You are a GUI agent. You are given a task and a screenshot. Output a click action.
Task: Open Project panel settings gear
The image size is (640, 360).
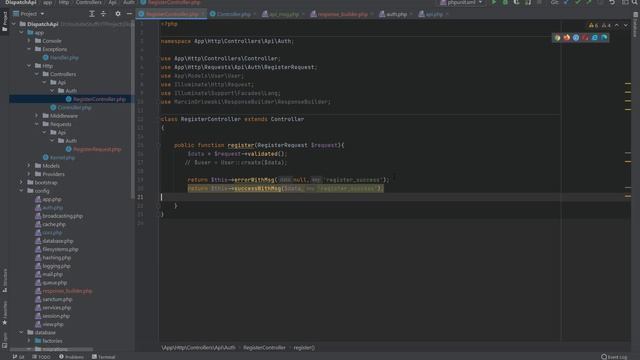click(118, 14)
